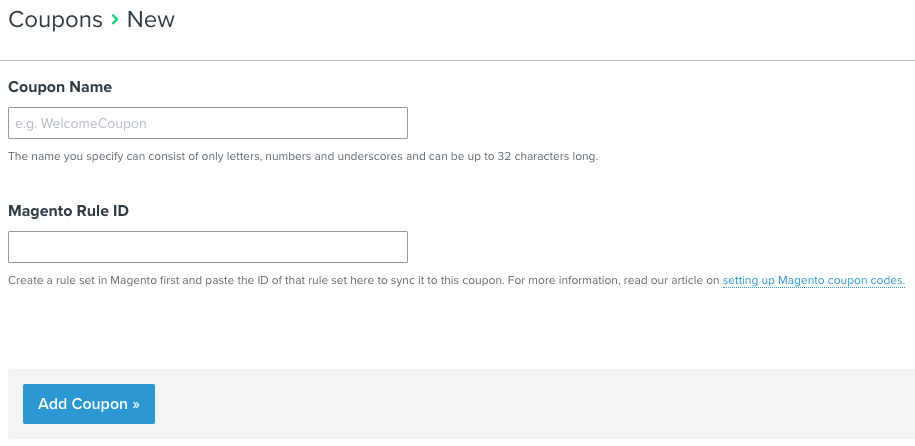Screen dimensions: 915x446
Task: Click the green breadcrumb chevron separator
Action: coord(115,20)
